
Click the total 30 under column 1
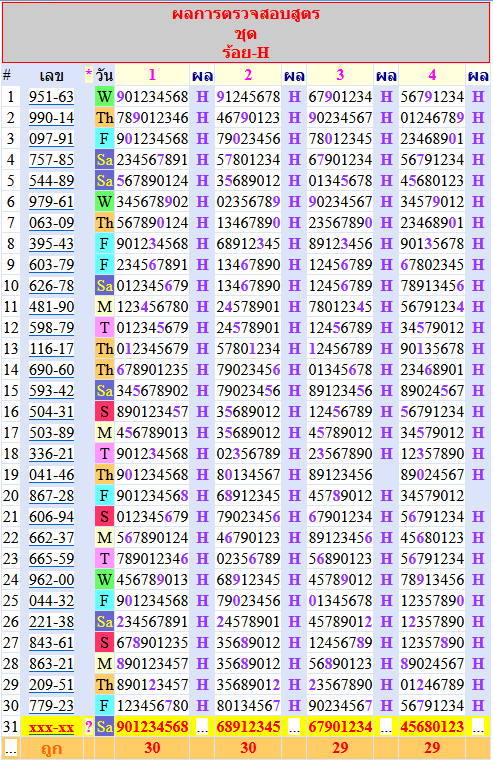click(x=152, y=748)
